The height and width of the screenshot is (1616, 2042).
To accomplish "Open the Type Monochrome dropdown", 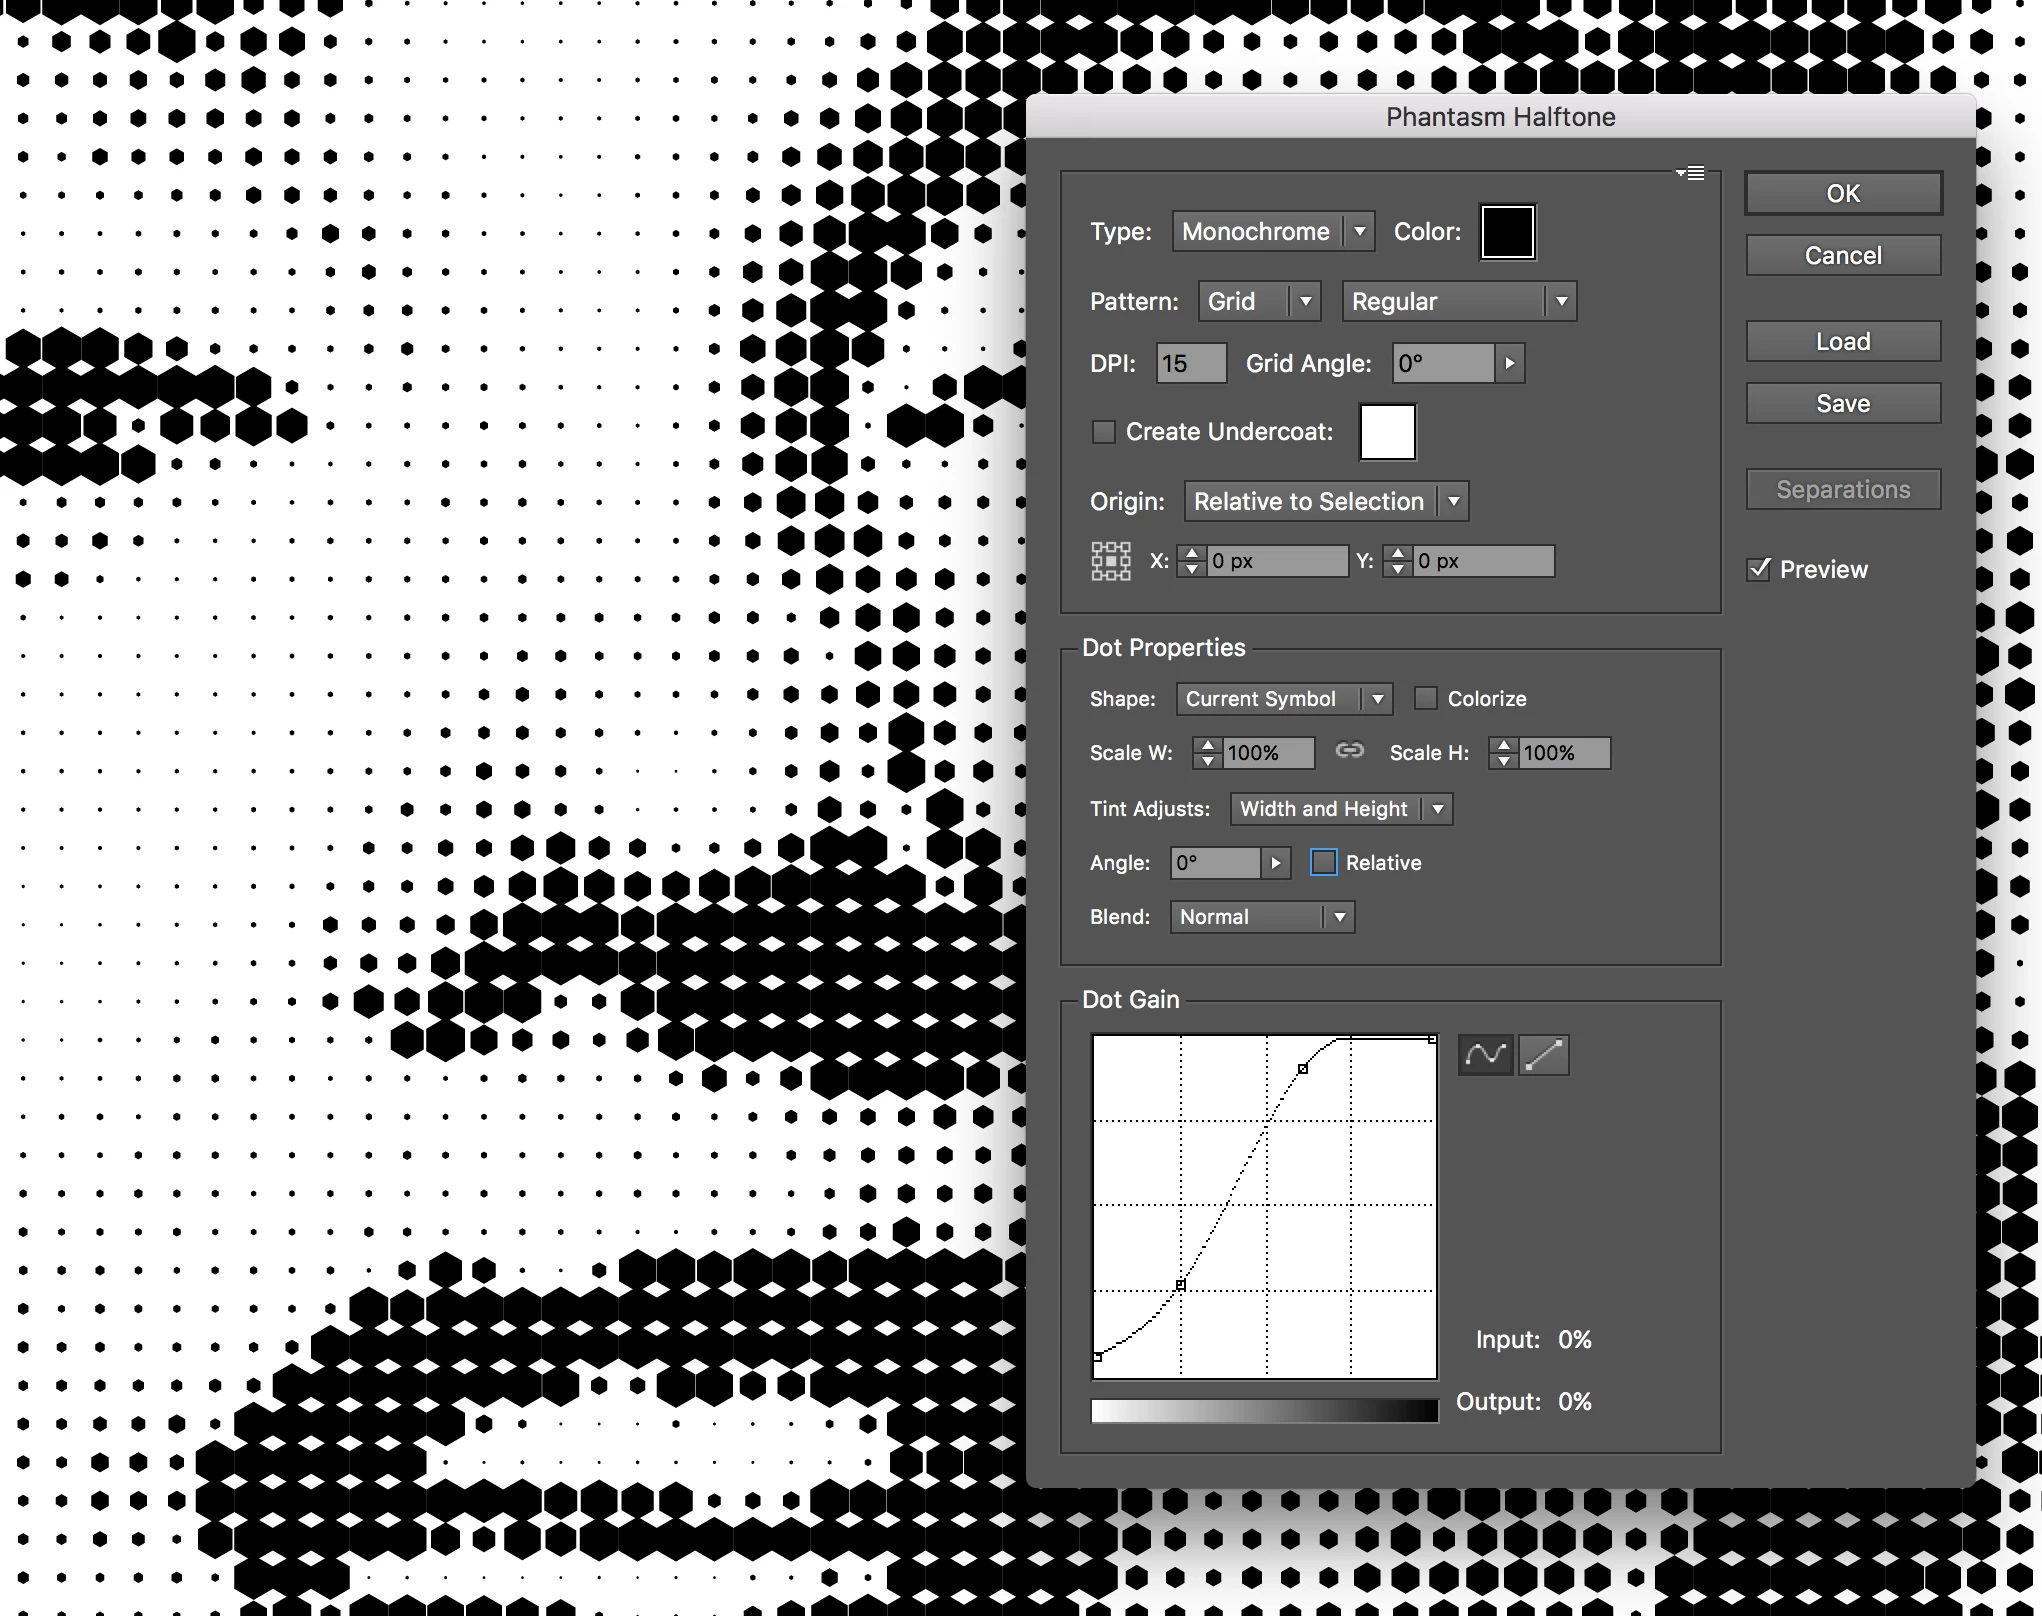I will (1272, 232).
